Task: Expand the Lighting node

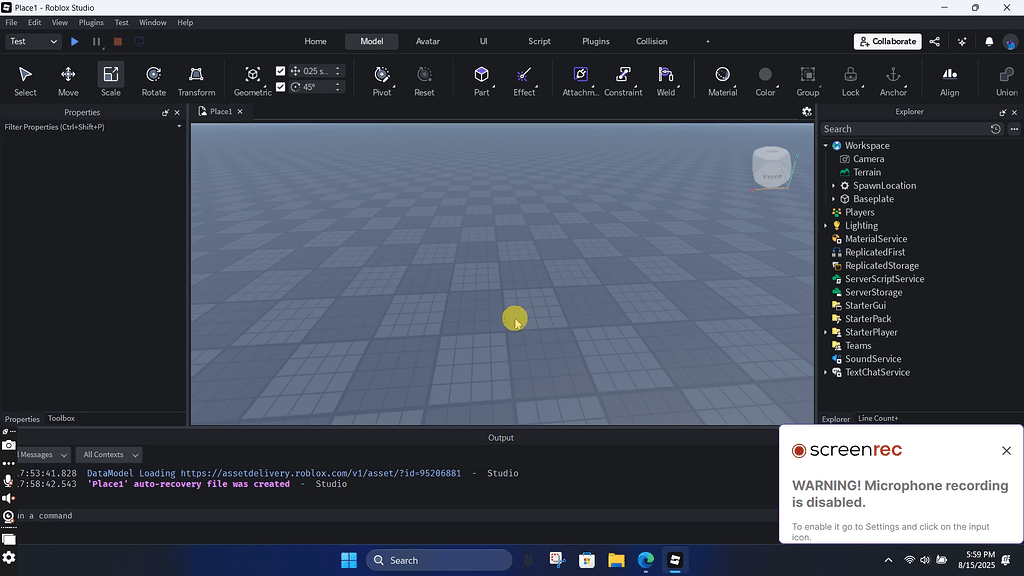Action: click(825, 225)
